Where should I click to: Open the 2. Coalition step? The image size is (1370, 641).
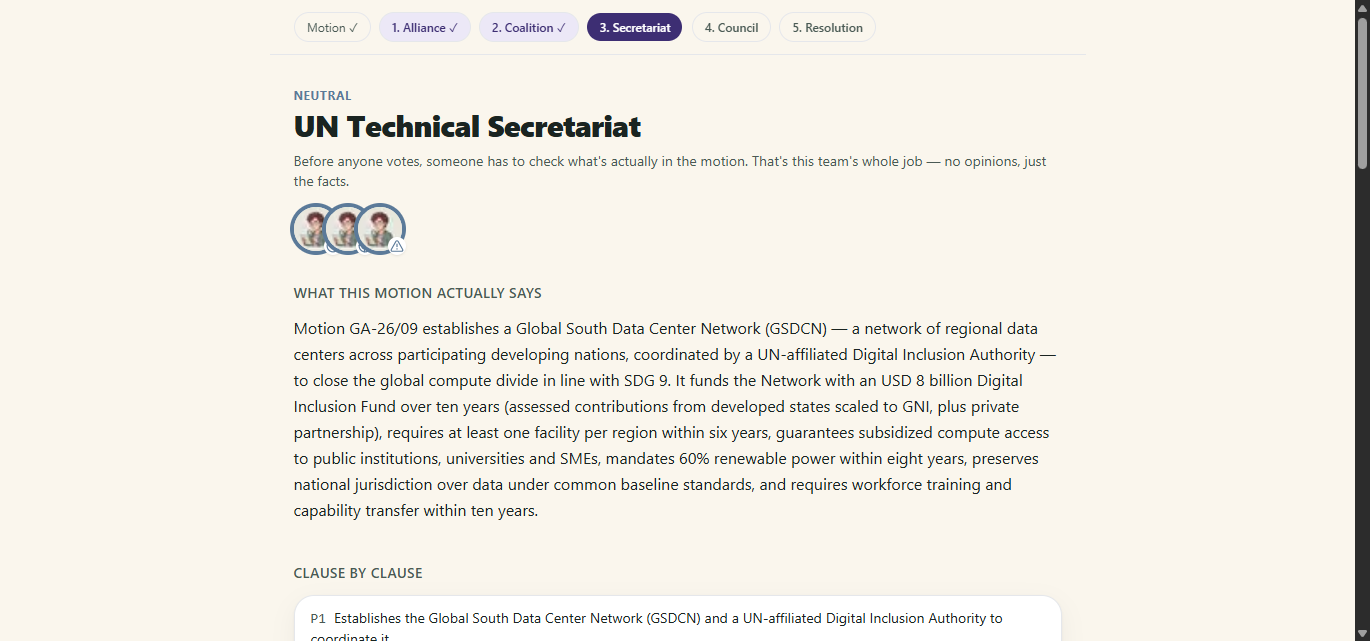(x=529, y=27)
